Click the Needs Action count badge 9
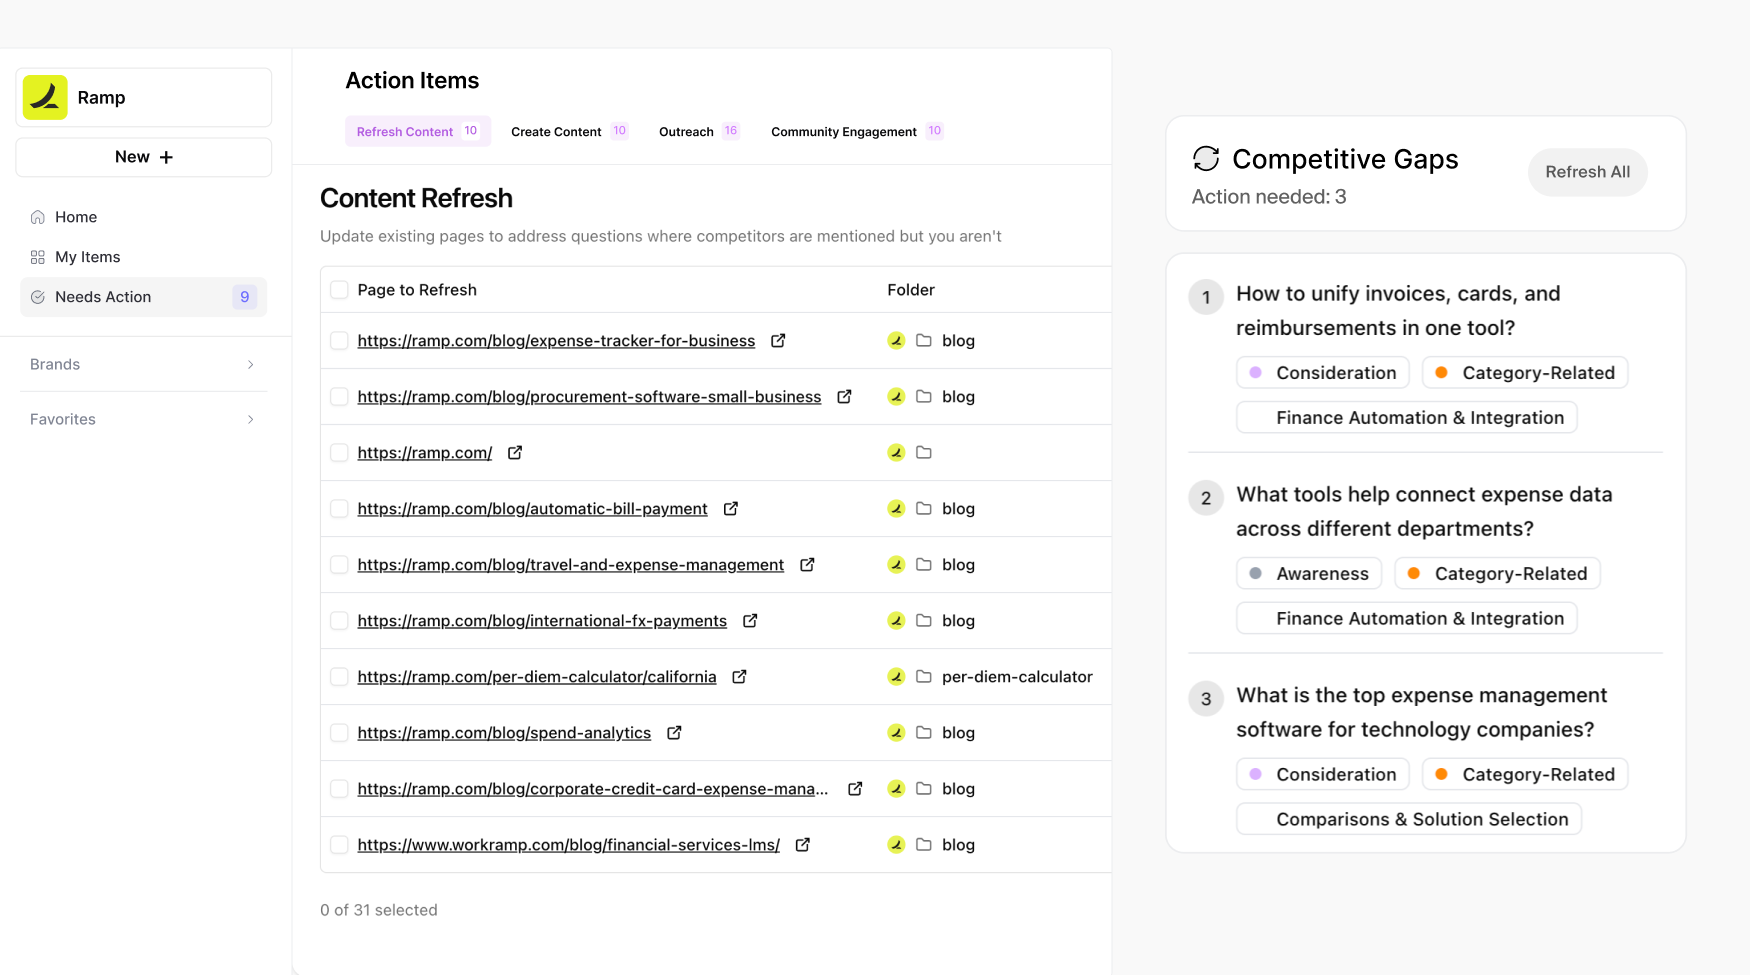 (x=244, y=297)
